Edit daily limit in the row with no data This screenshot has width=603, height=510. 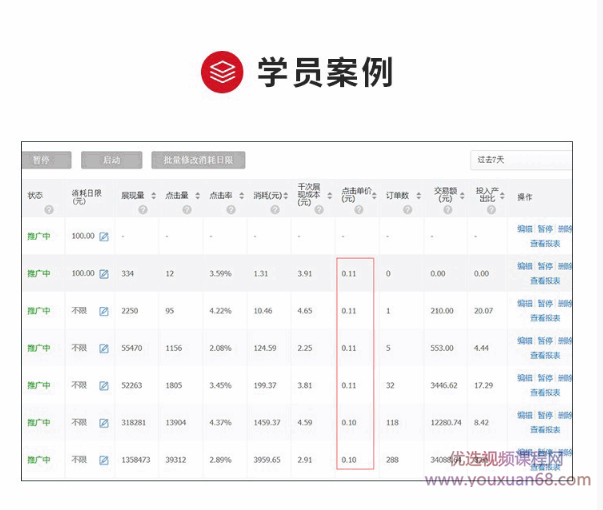[104, 237]
